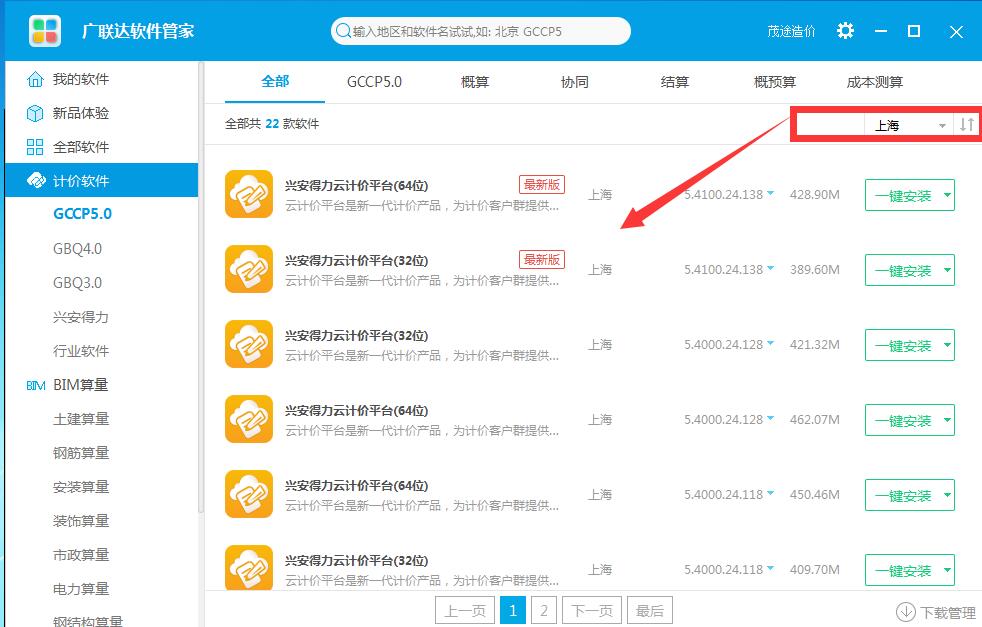
Task: Click 最后 pagination button
Action: 649,611
